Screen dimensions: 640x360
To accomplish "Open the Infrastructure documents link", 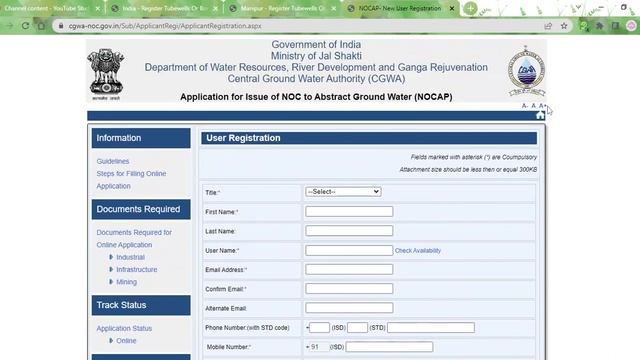I will (136, 269).
